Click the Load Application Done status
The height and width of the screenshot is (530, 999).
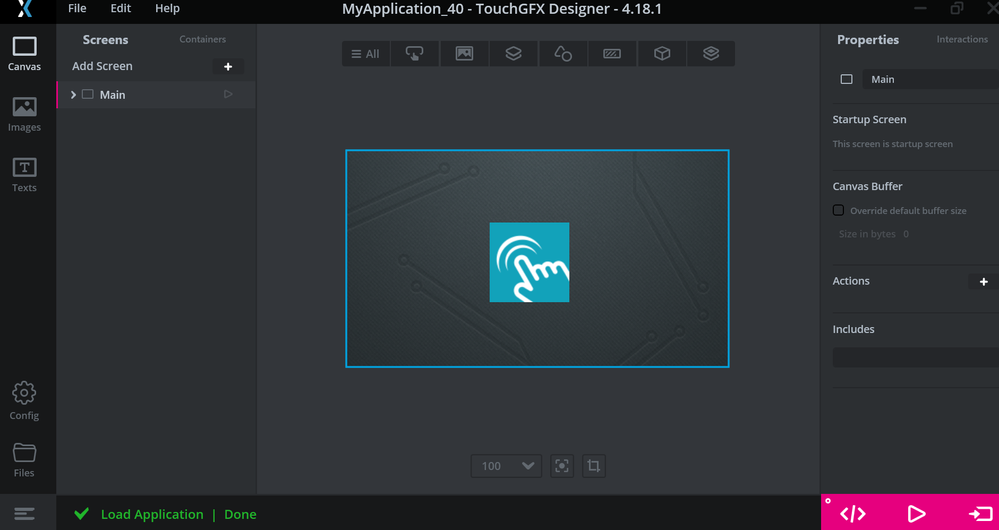coord(178,514)
